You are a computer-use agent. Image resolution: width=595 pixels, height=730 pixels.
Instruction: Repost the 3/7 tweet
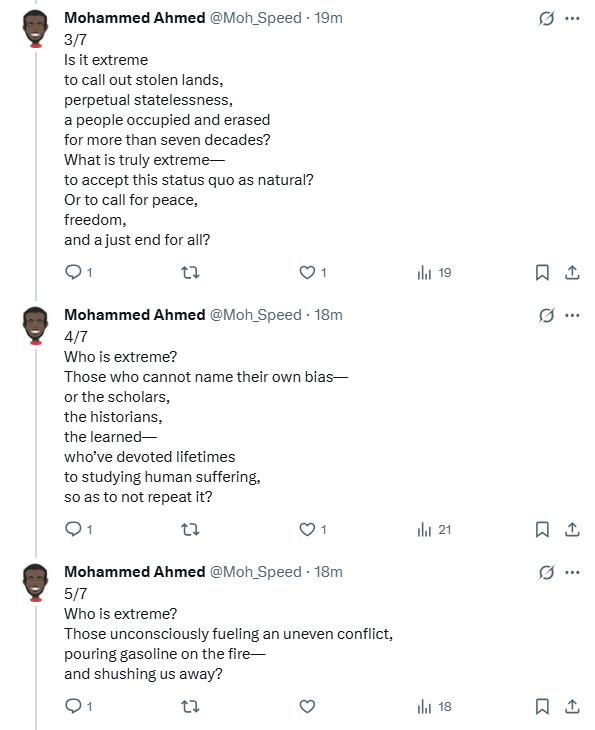(190, 272)
